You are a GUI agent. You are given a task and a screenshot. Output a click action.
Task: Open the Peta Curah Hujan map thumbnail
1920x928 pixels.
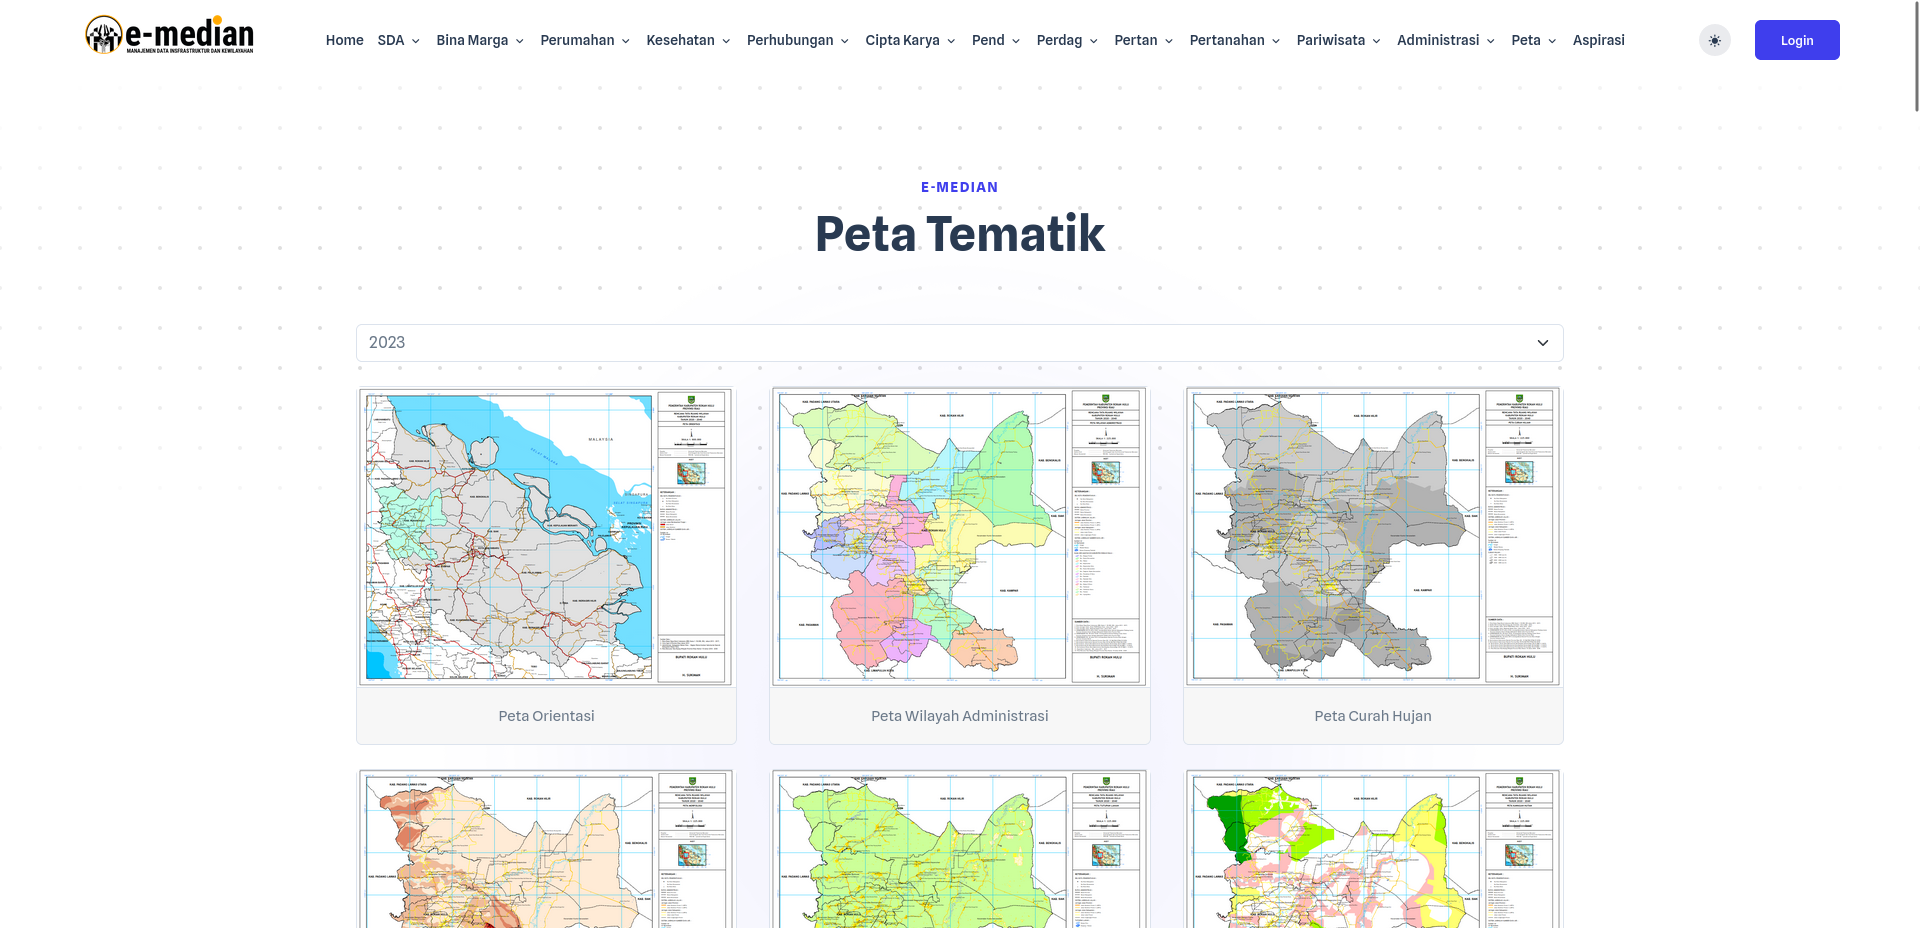click(x=1372, y=537)
